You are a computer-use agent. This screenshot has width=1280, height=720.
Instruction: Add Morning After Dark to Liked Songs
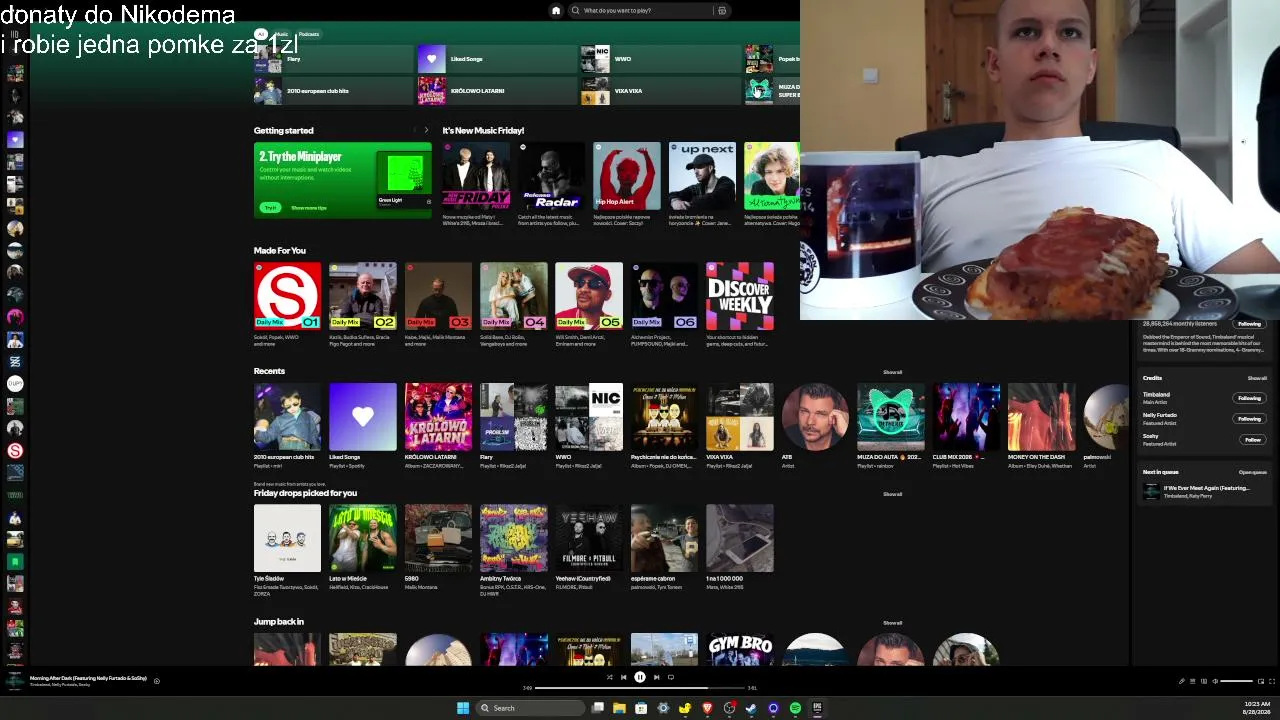point(156,681)
